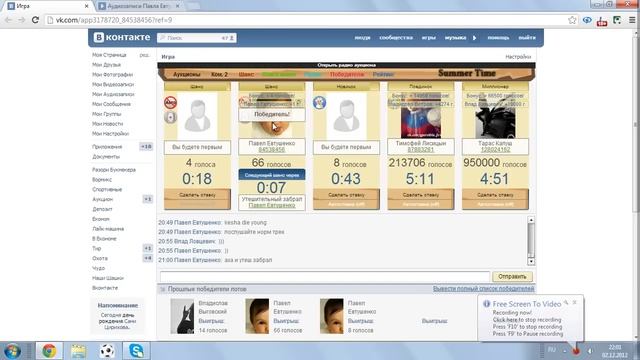
Task: Bookmark this page with the star icon
Action: (572, 20)
